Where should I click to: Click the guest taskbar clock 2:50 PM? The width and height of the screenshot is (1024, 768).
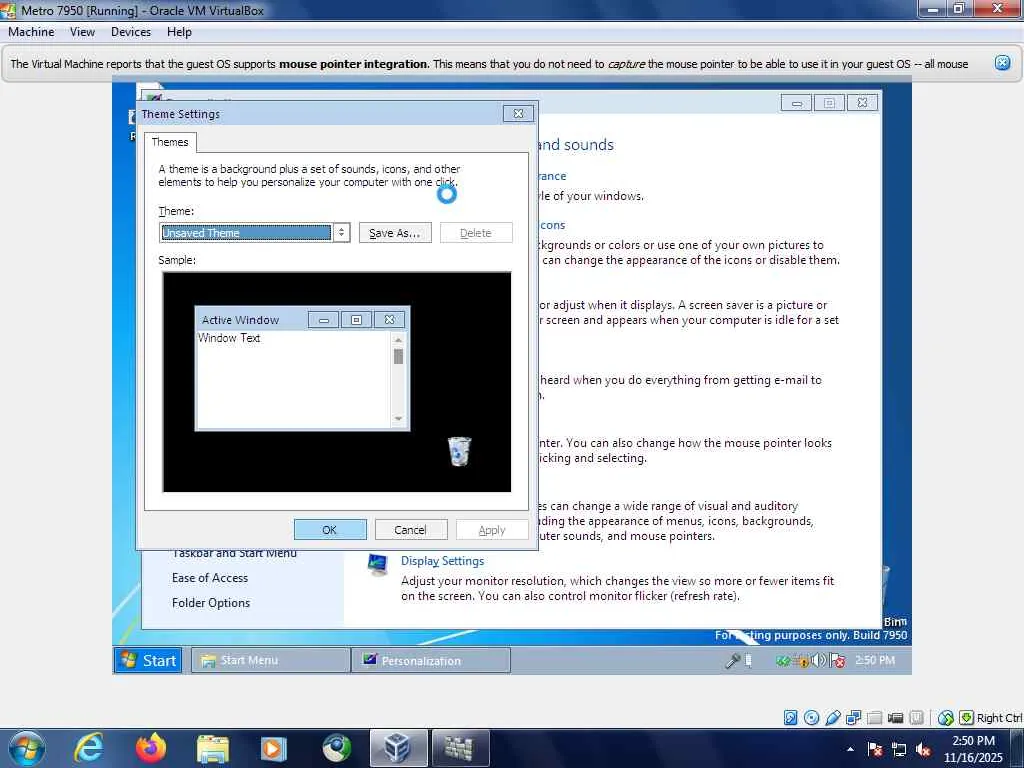pos(875,660)
